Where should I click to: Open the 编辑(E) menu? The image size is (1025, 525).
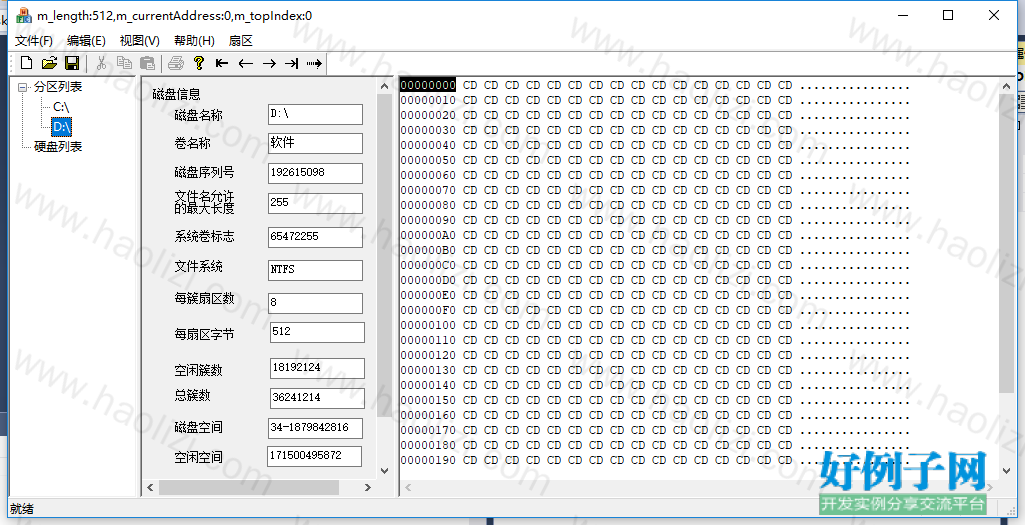pyautogui.click(x=86, y=41)
